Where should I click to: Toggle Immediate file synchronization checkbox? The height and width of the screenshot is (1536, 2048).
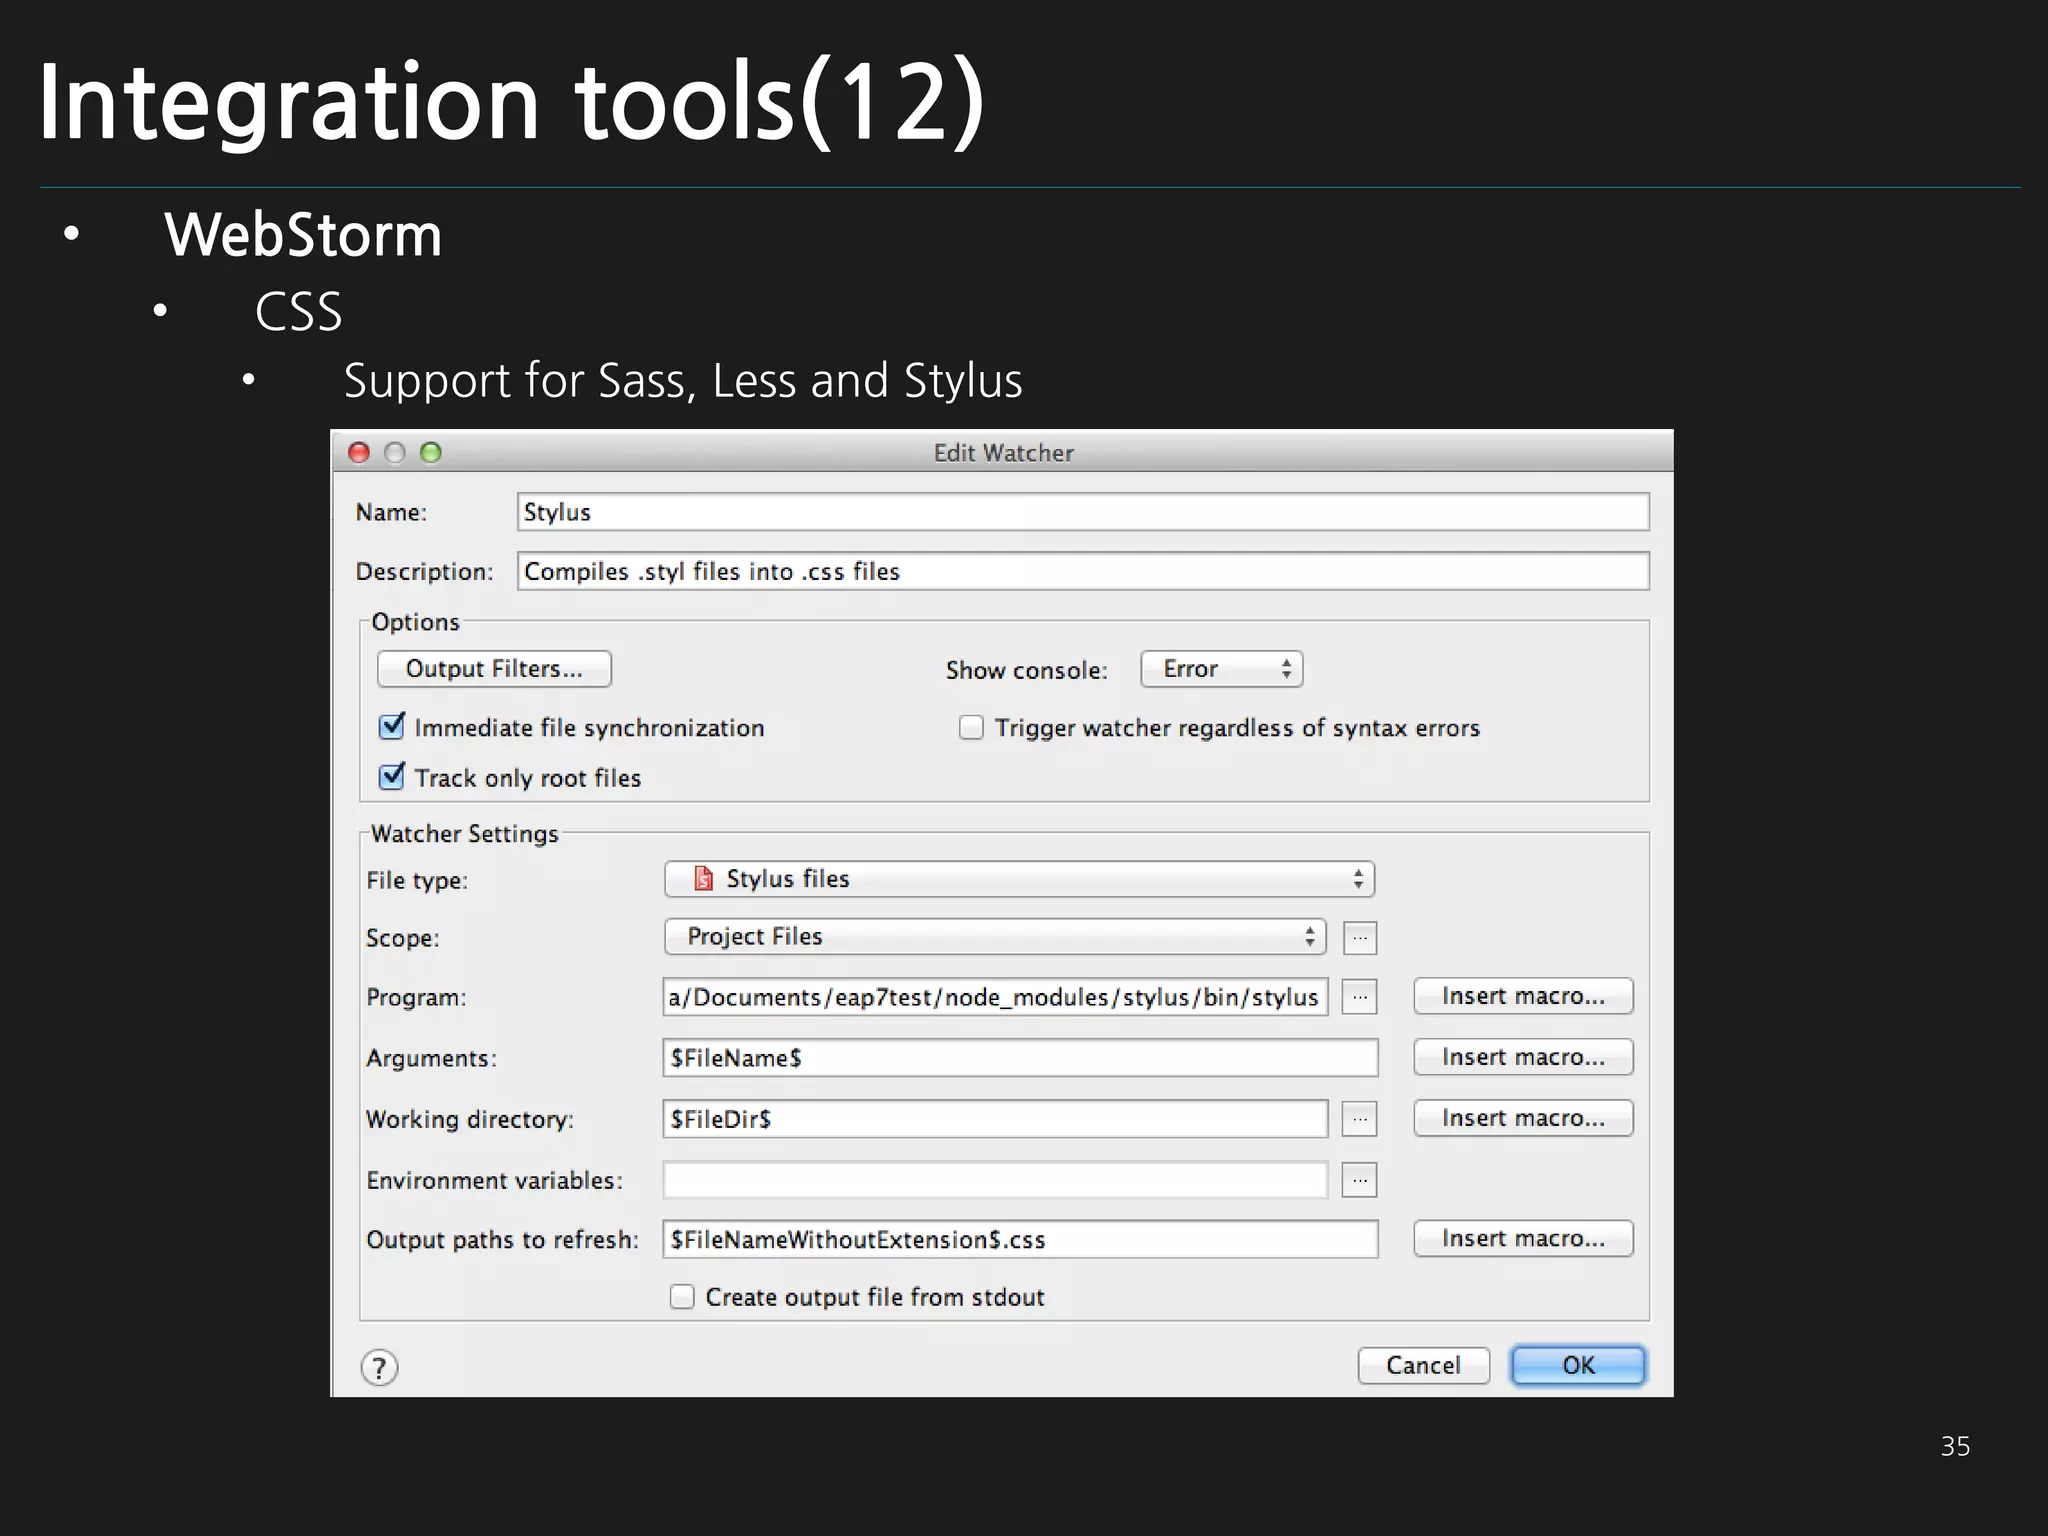[392, 726]
